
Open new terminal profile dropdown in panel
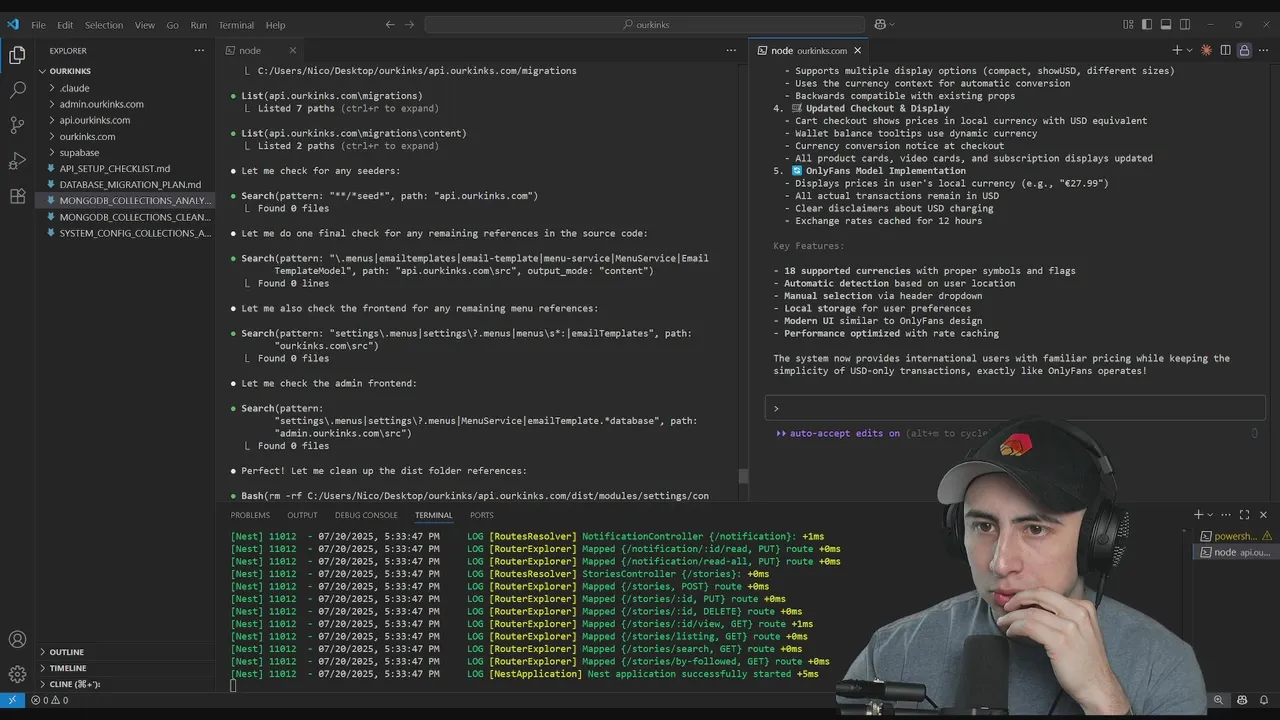pyautogui.click(x=1210, y=515)
